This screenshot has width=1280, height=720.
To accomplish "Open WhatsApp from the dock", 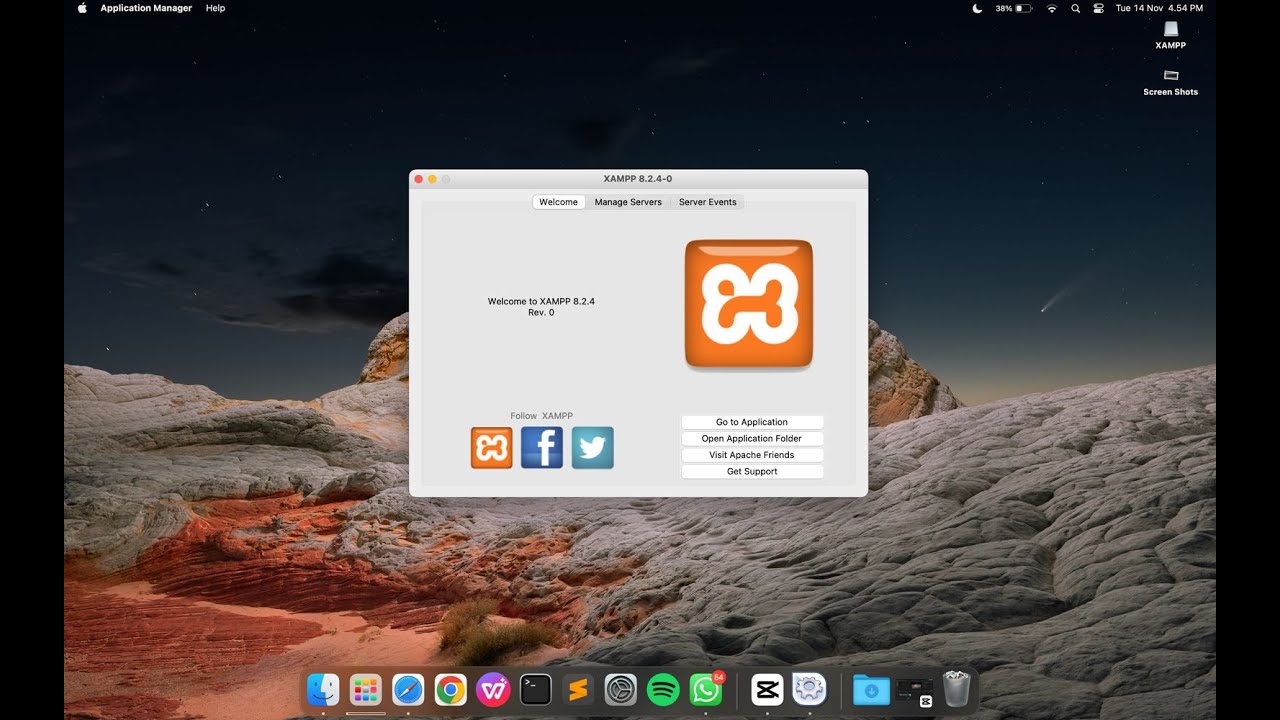I will tap(706, 689).
